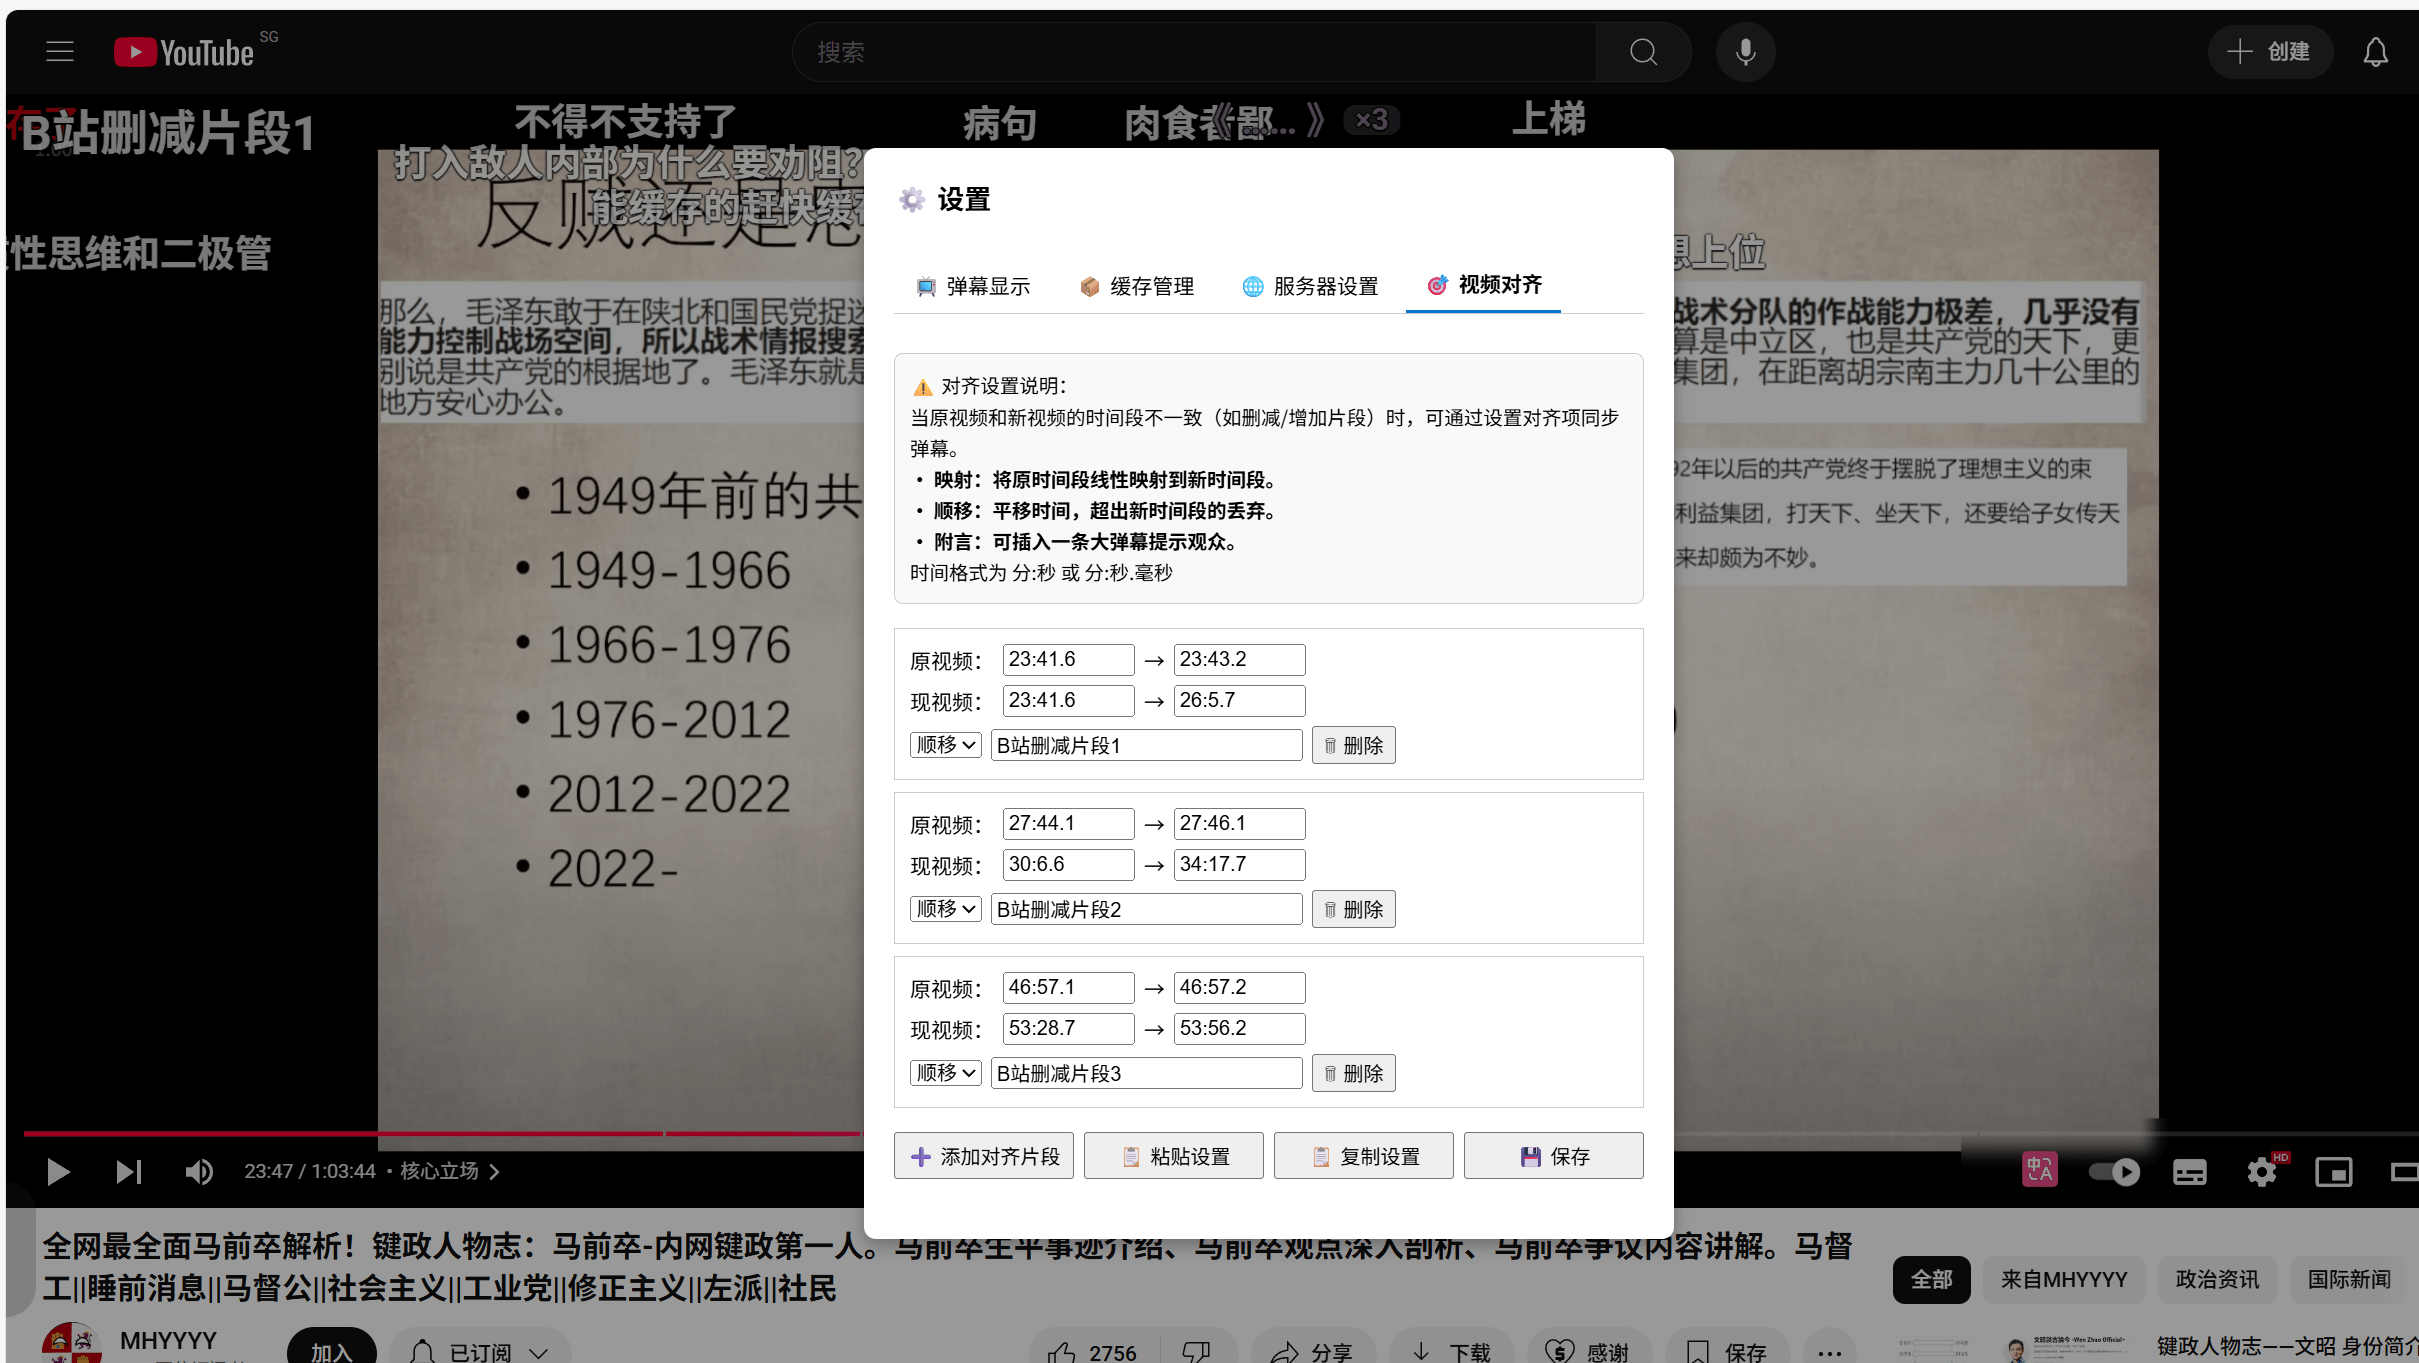This screenshot has width=2419, height=1363.
Task: Play the video with play button
Action: 58,1171
